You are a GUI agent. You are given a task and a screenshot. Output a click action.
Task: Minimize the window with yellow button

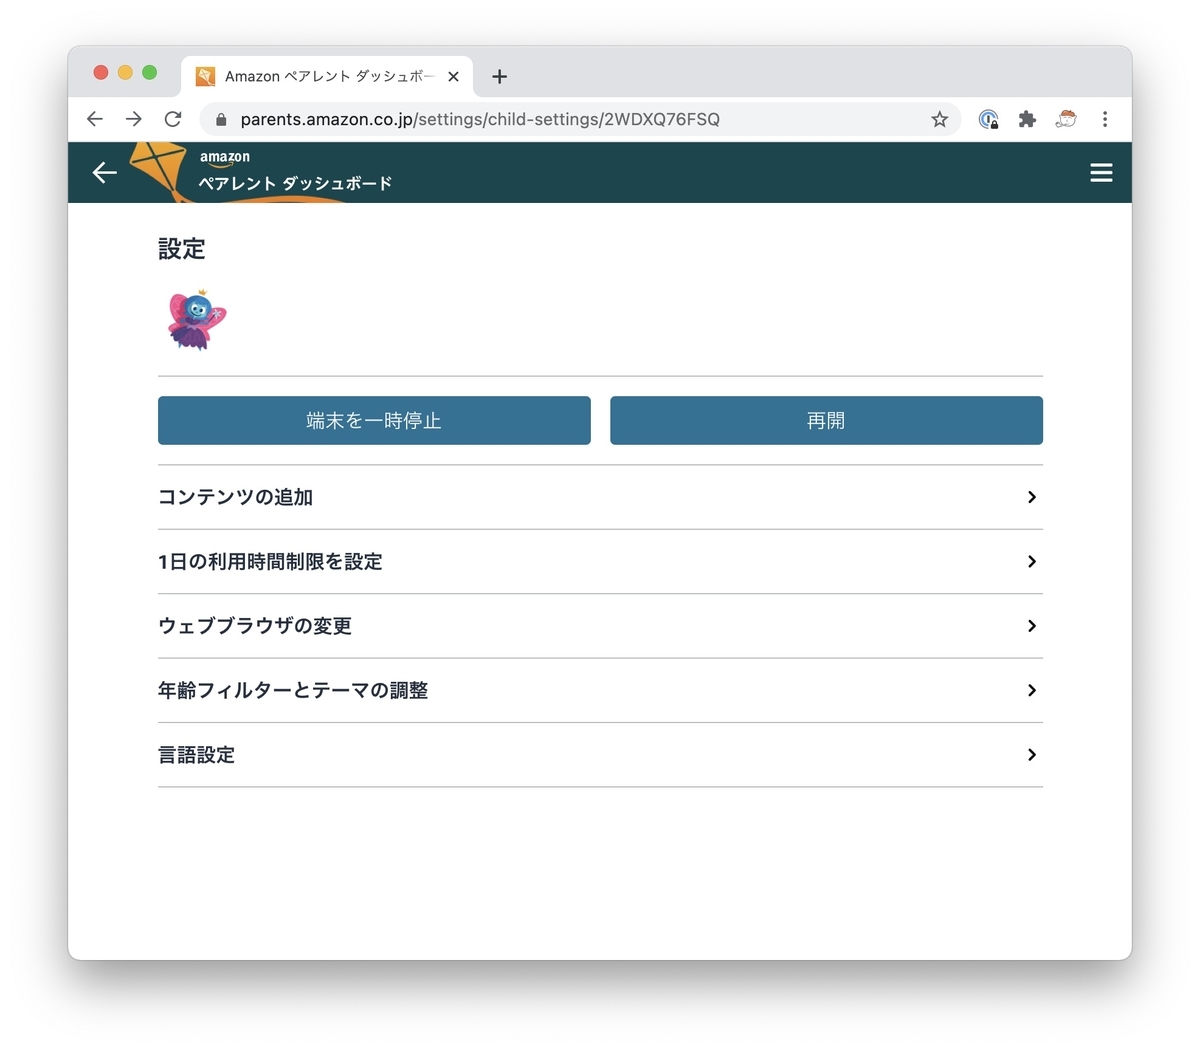(x=125, y=72)
